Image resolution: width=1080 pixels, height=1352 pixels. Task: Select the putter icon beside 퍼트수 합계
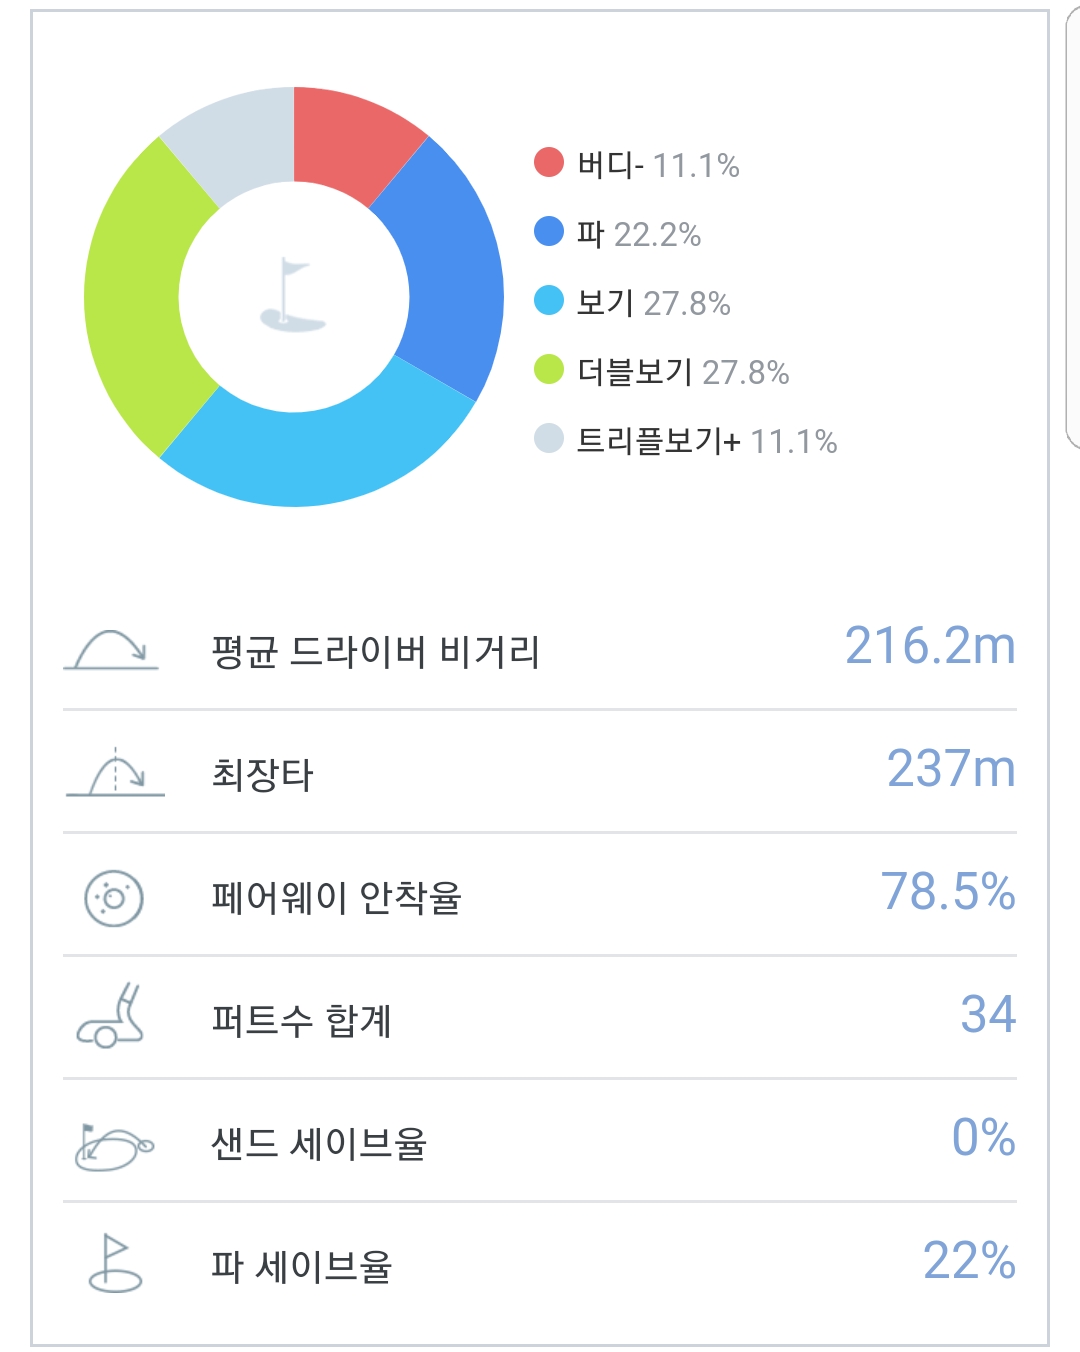coord(112,1018)
